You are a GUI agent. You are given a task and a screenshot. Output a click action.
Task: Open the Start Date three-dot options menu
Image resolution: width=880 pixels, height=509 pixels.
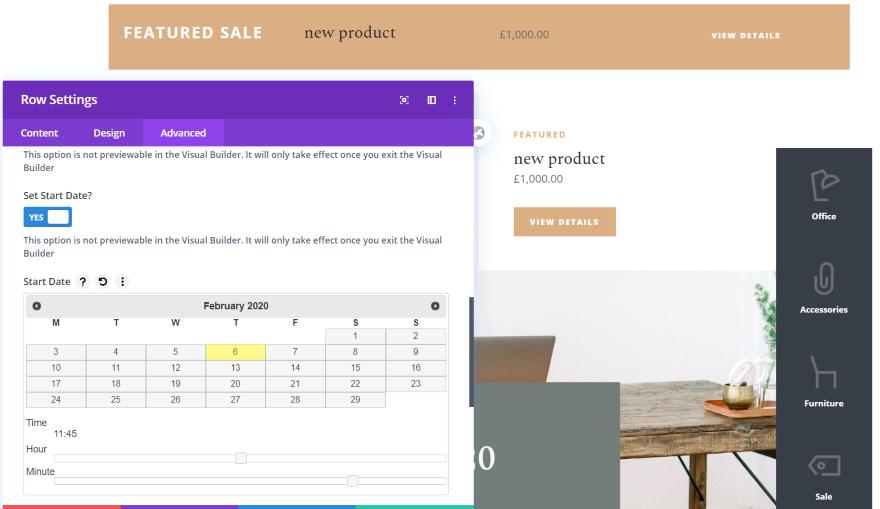(123, 282)
